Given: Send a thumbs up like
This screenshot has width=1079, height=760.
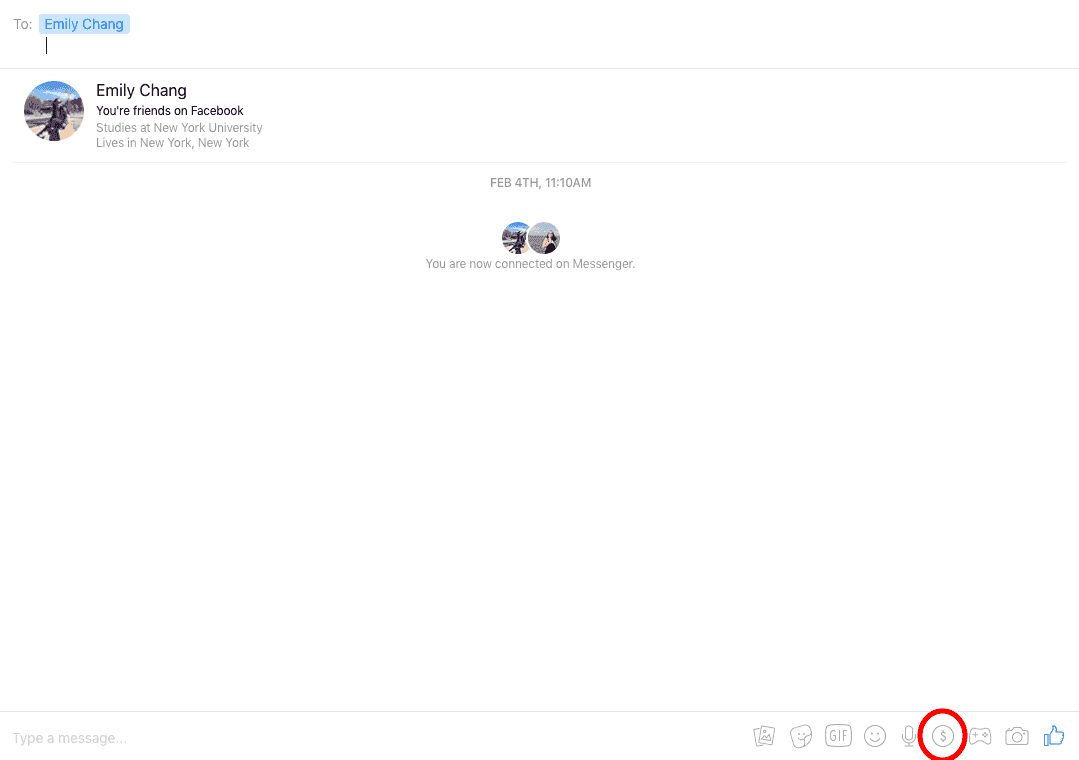Looking at the screenshot, I should click(1054, 736).
